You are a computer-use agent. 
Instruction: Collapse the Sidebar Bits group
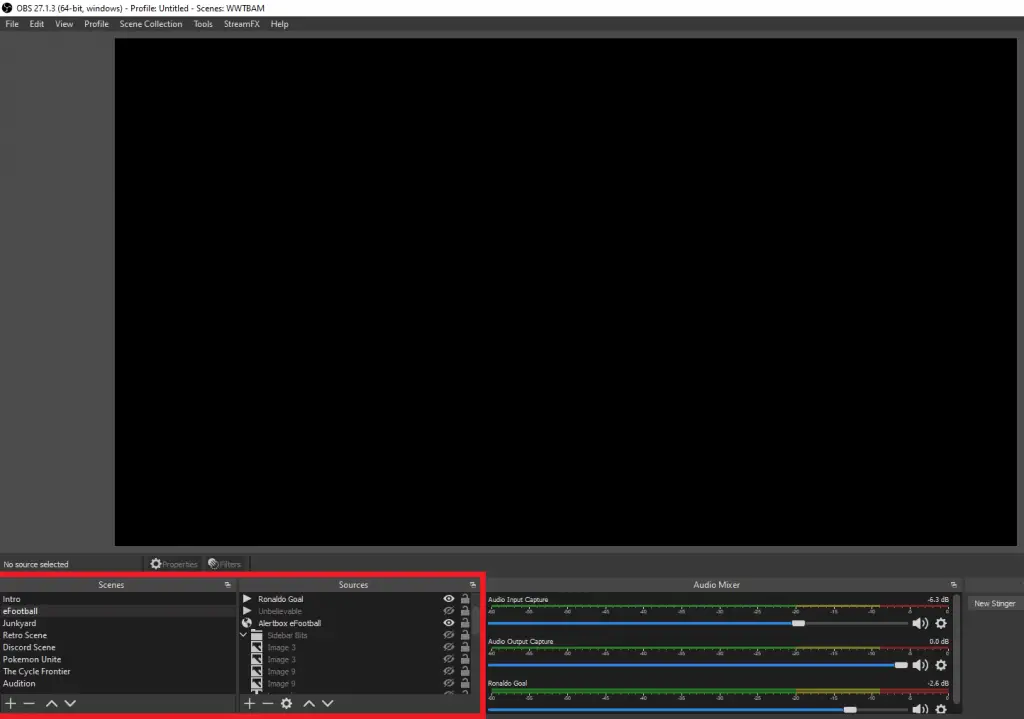tap(244, 635)
